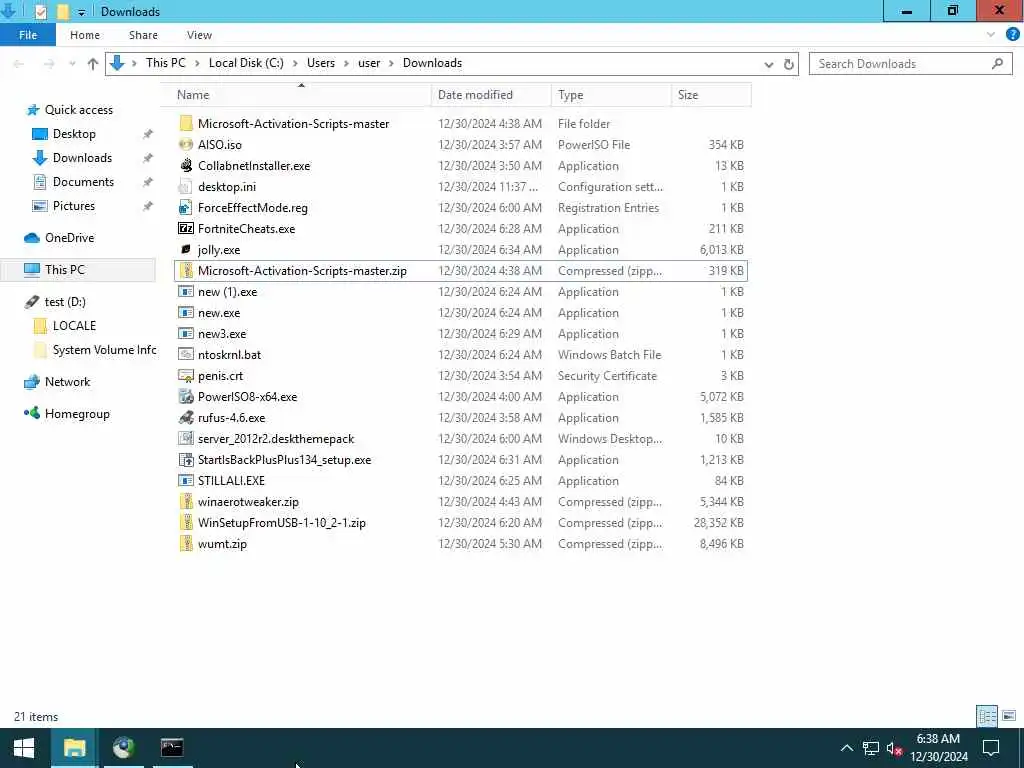Select the wumt.zip archive icon
The width and height of the screenshot is (1024, 768).
tap(186, 543)
